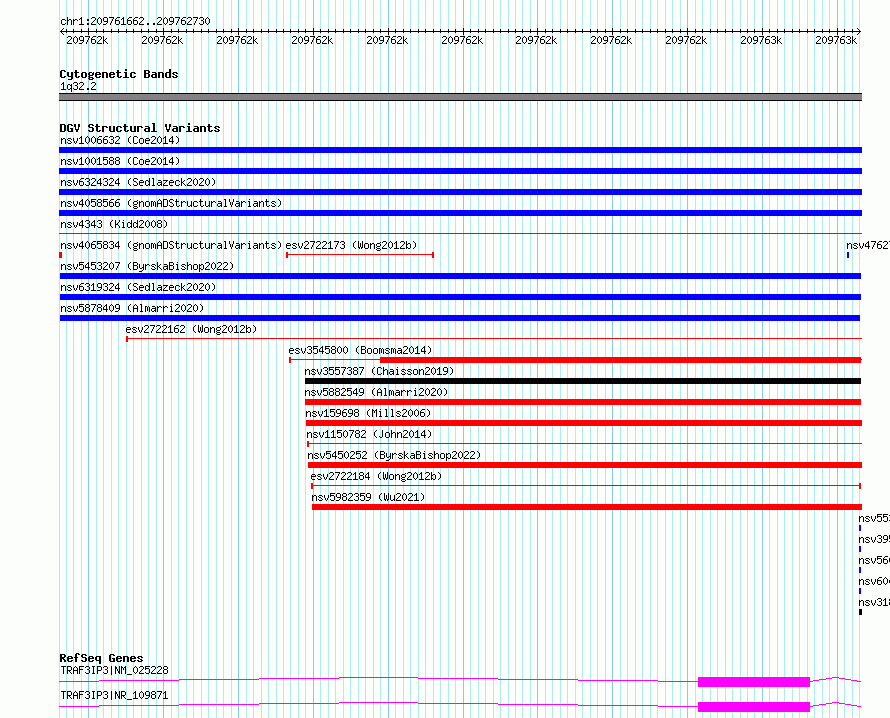Open the nsv5982359 (Wu2021) label

368,497
